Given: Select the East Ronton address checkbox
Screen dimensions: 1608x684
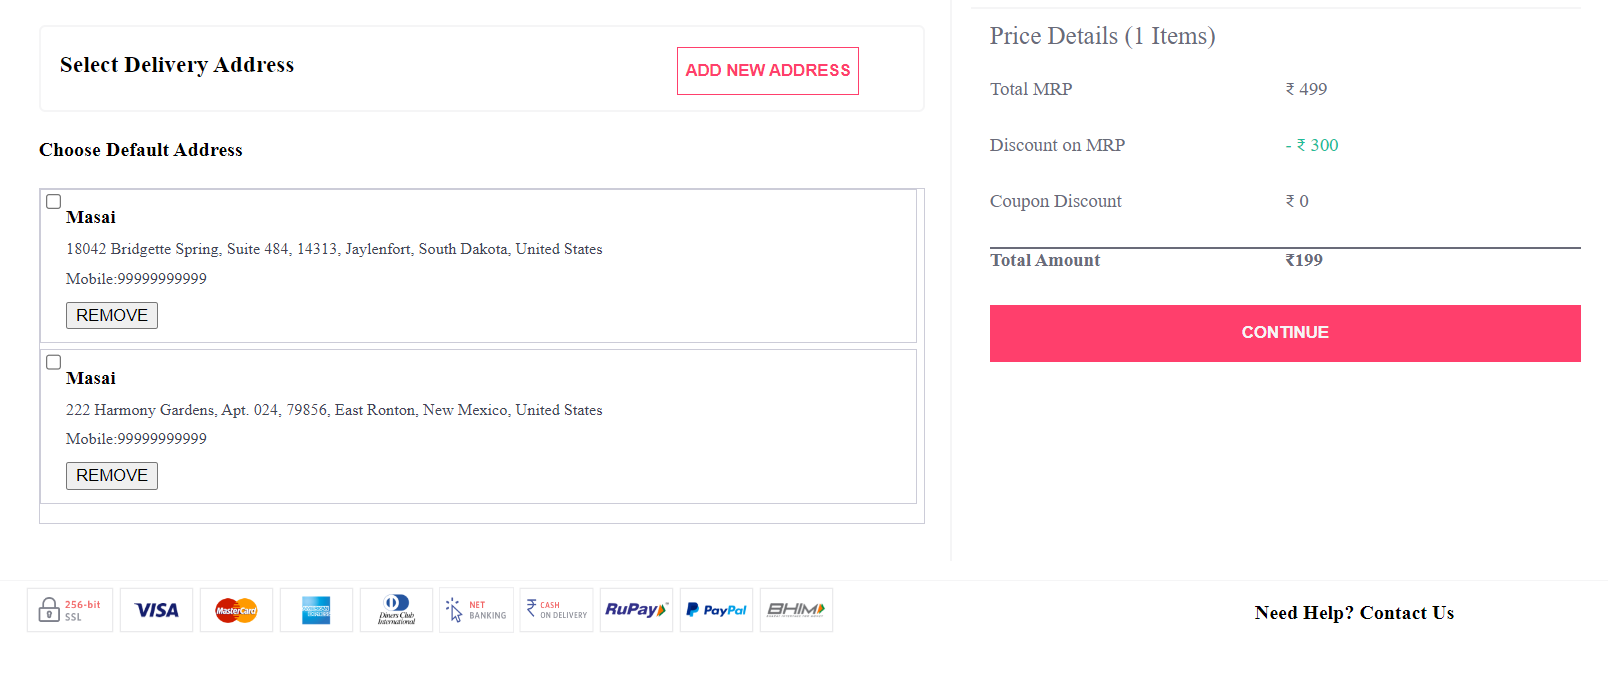Looking at the screenshot, I should pyautogui.click(x=53, y=362).
